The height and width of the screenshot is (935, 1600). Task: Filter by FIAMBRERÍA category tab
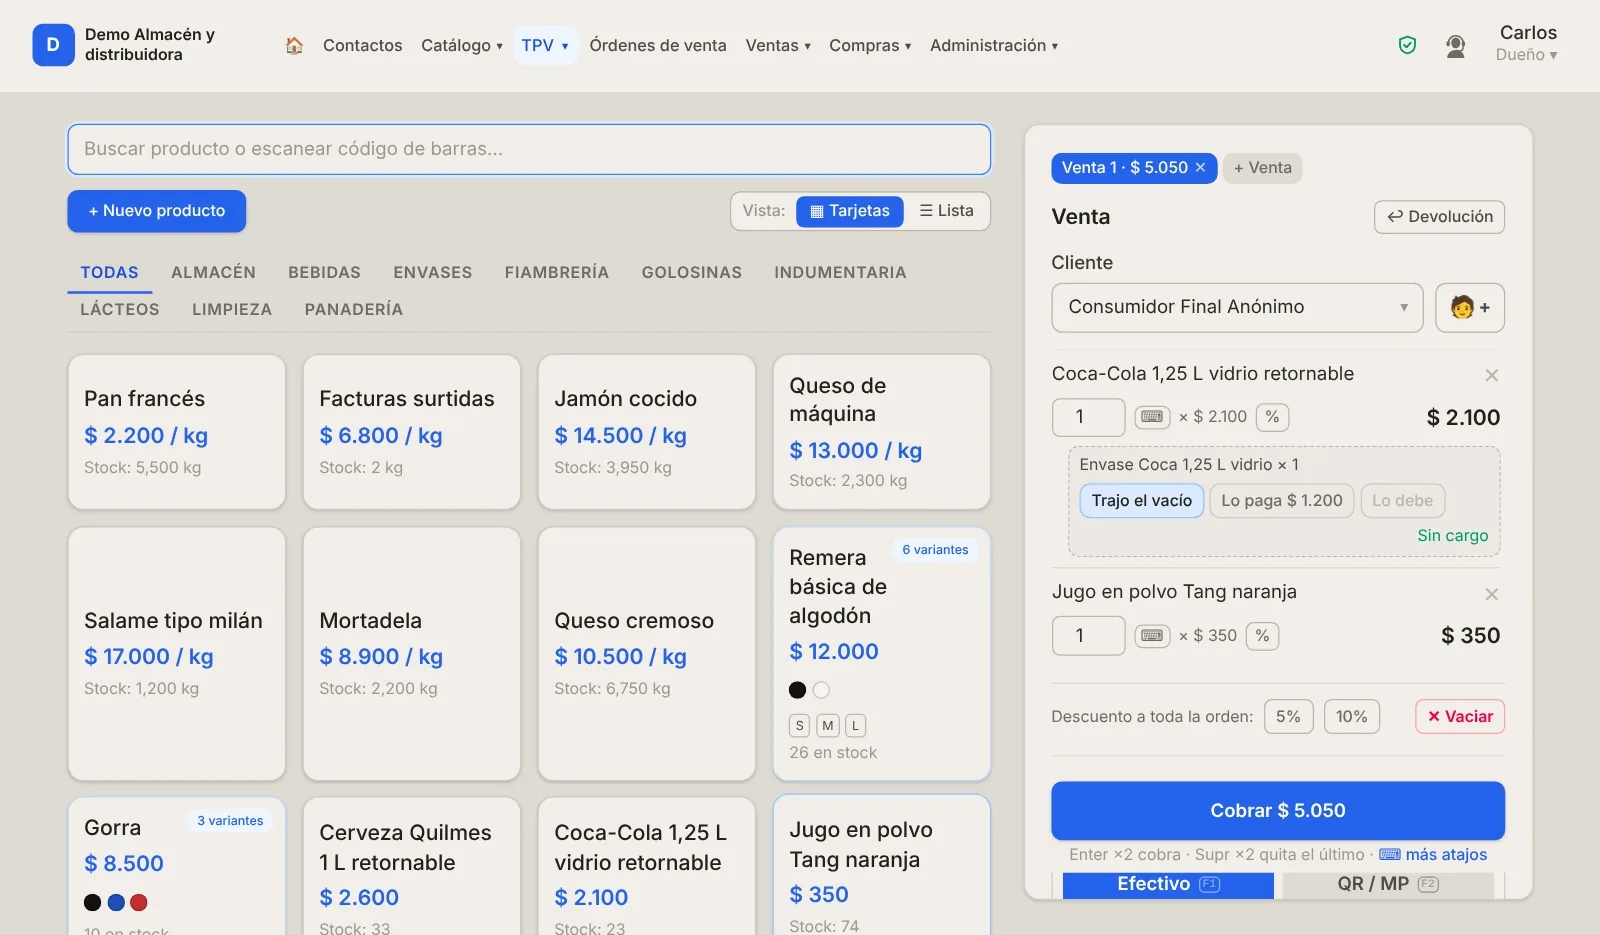pyautogui.click(x=557, y=273)
